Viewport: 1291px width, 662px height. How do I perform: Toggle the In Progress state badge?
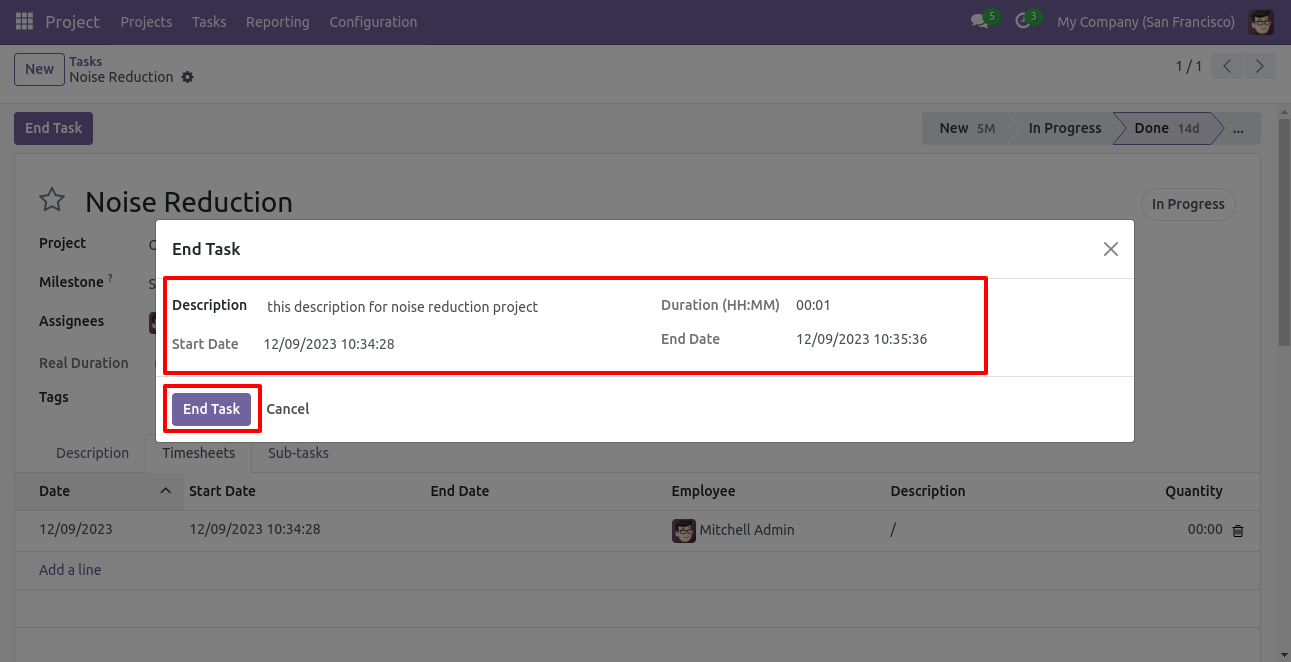point(1188,204)
